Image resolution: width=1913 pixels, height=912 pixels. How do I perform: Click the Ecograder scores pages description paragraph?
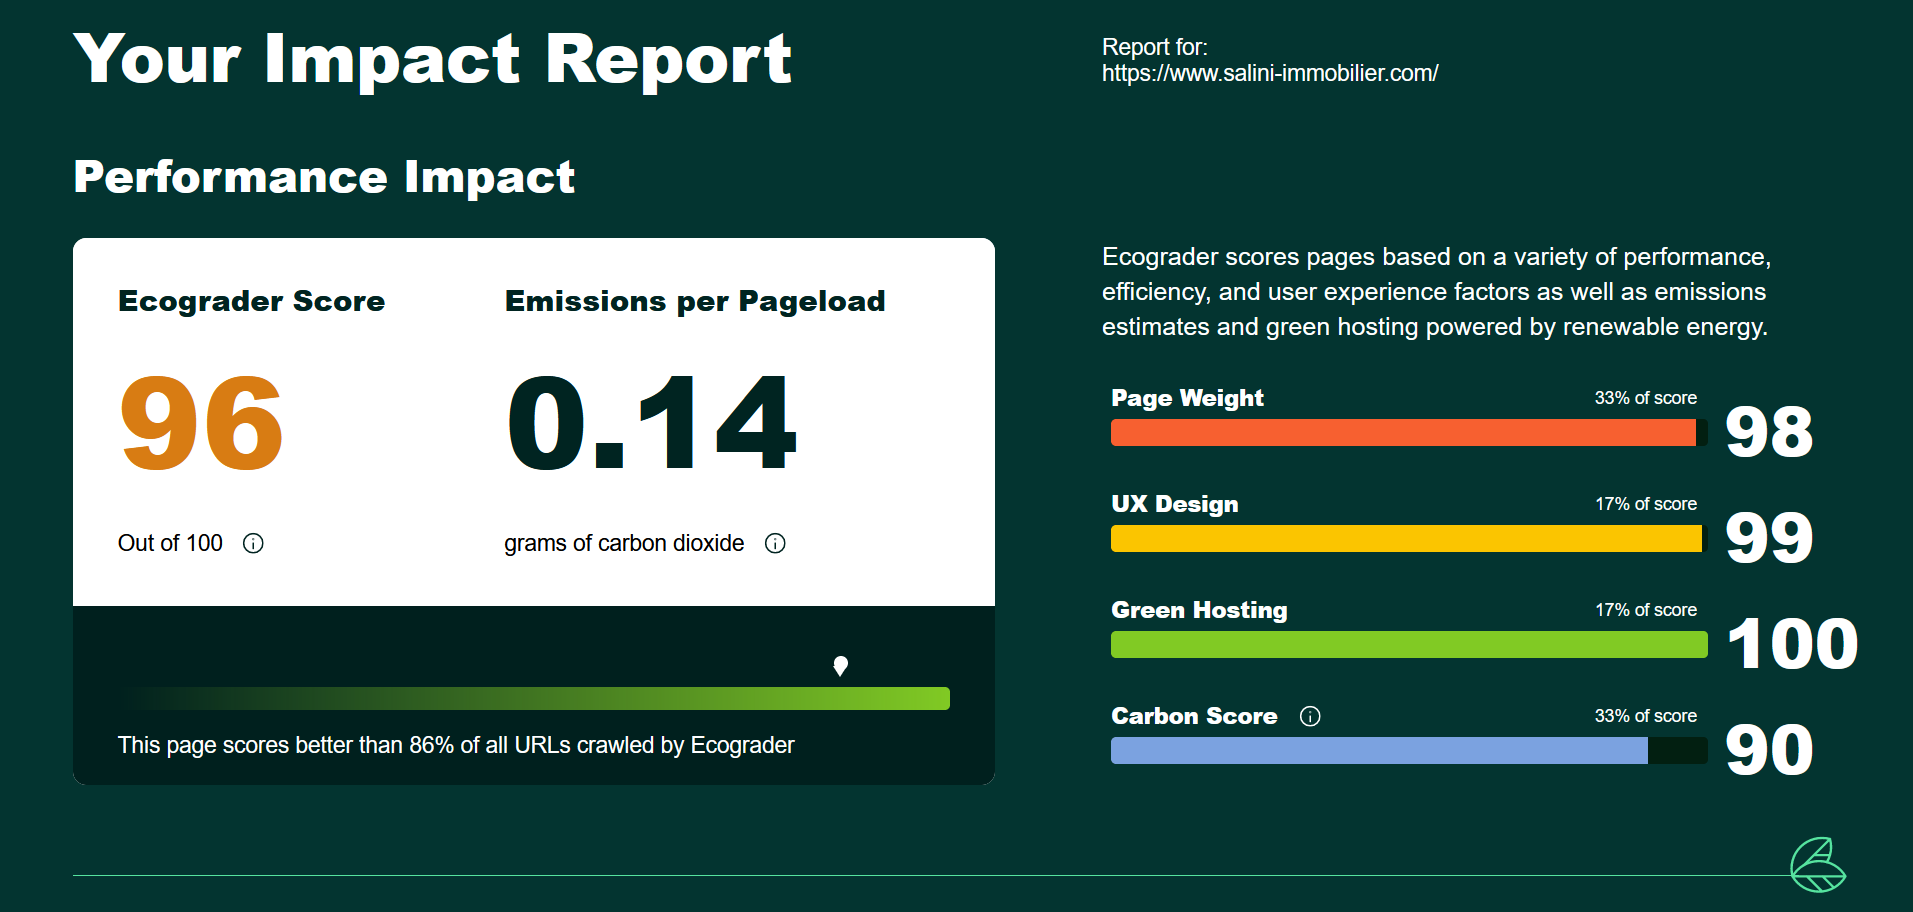[x=1436, y=292]
